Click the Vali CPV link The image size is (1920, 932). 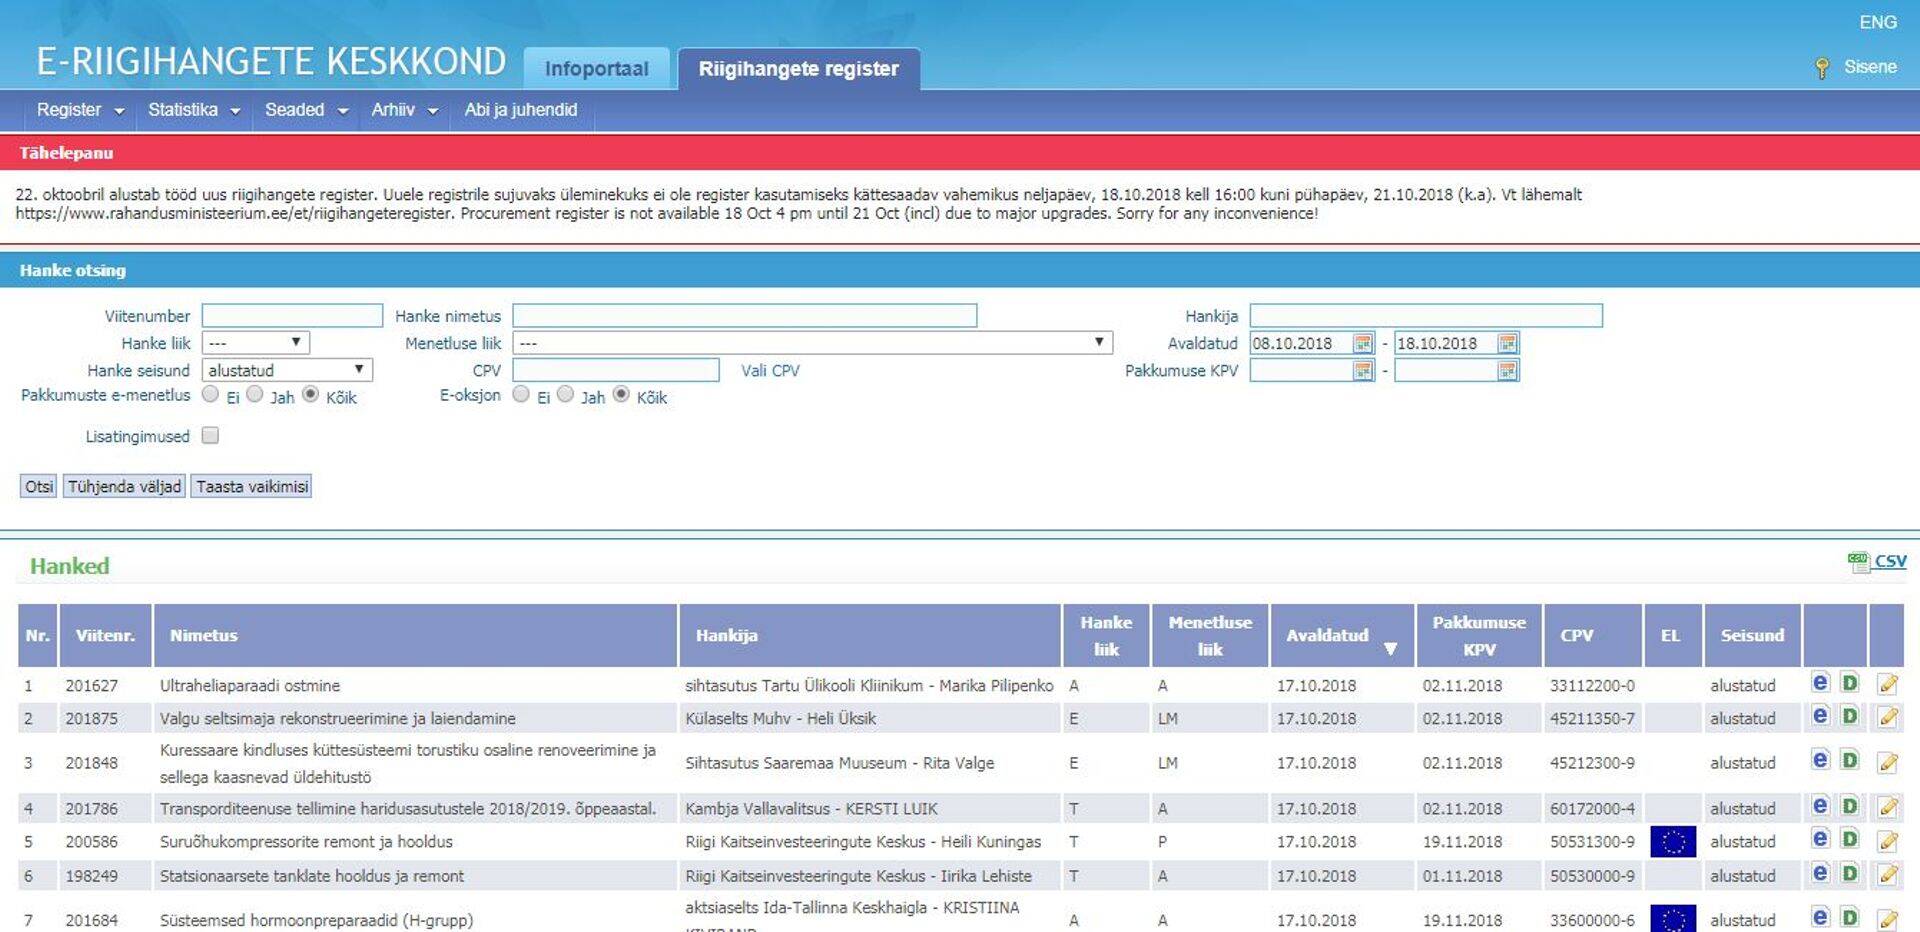pos(769,370)
